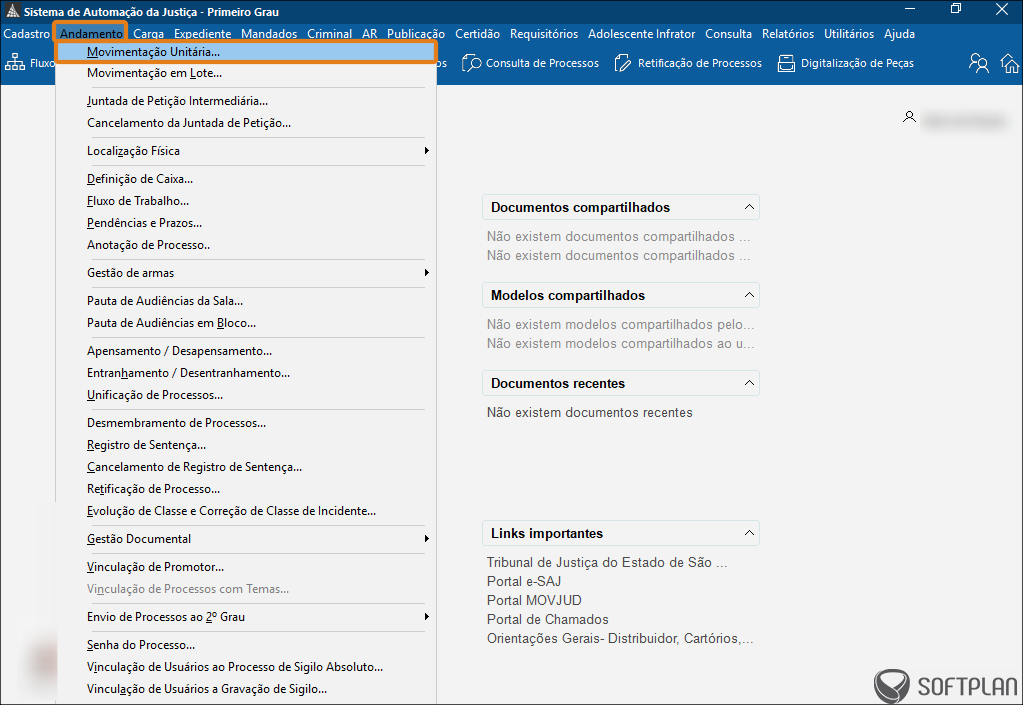Screen dimensions: 1023x705
Task: Click the user profile icon
Action: click(909, 117)
